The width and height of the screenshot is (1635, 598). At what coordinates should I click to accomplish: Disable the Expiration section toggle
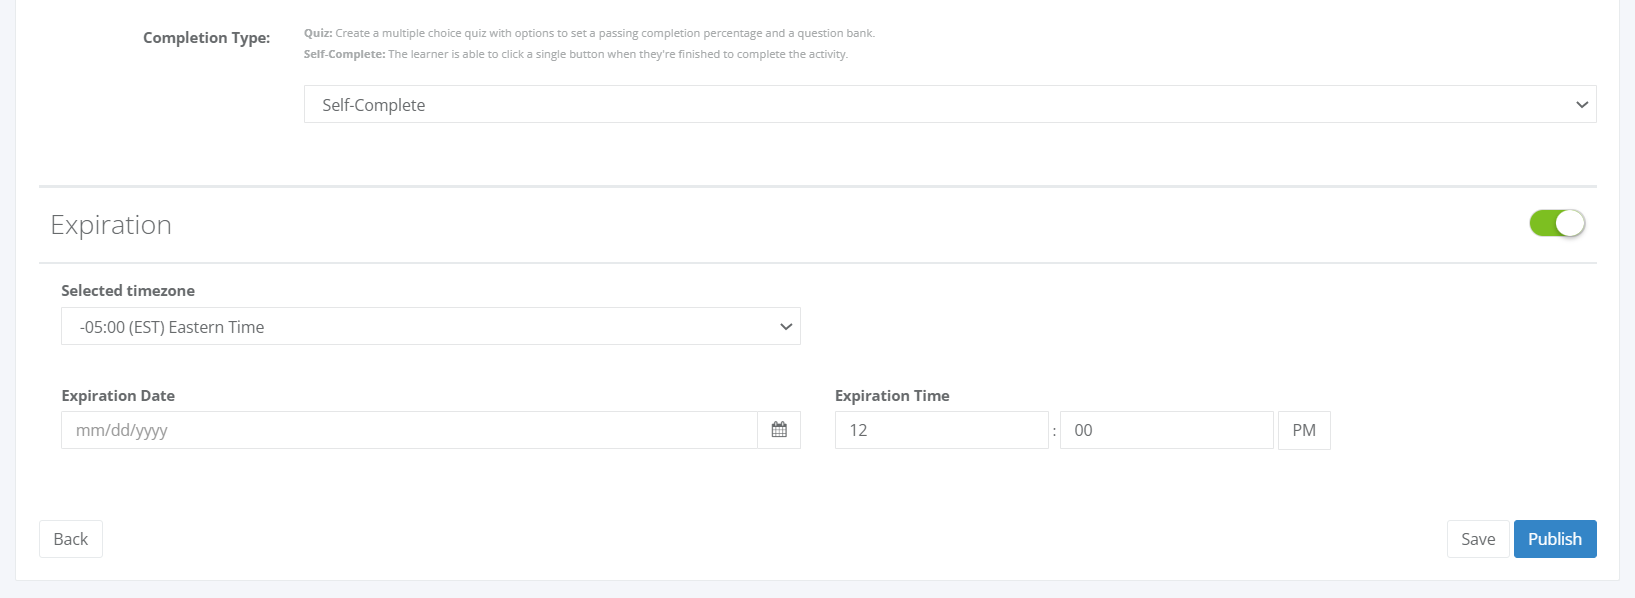point(1557,223)
